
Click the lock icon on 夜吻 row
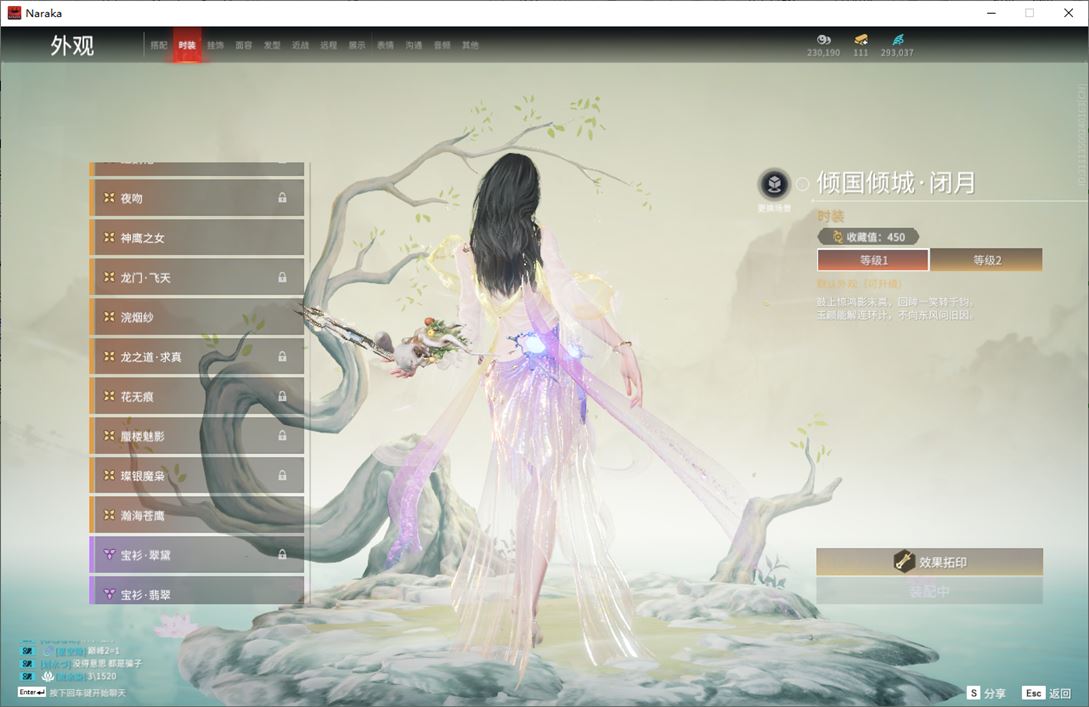point(282,198)
